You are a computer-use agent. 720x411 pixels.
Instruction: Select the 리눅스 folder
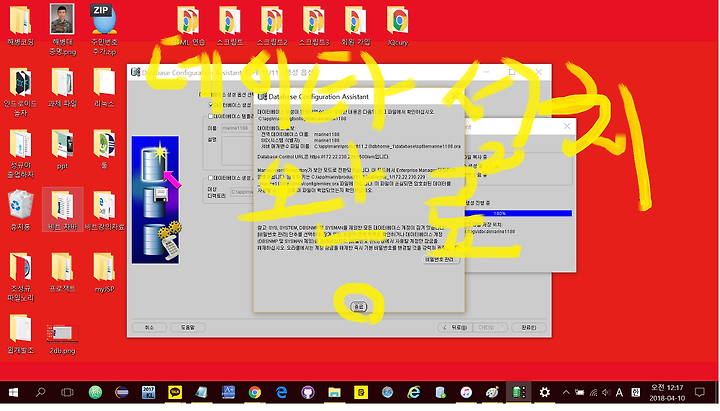click(104, 88)
